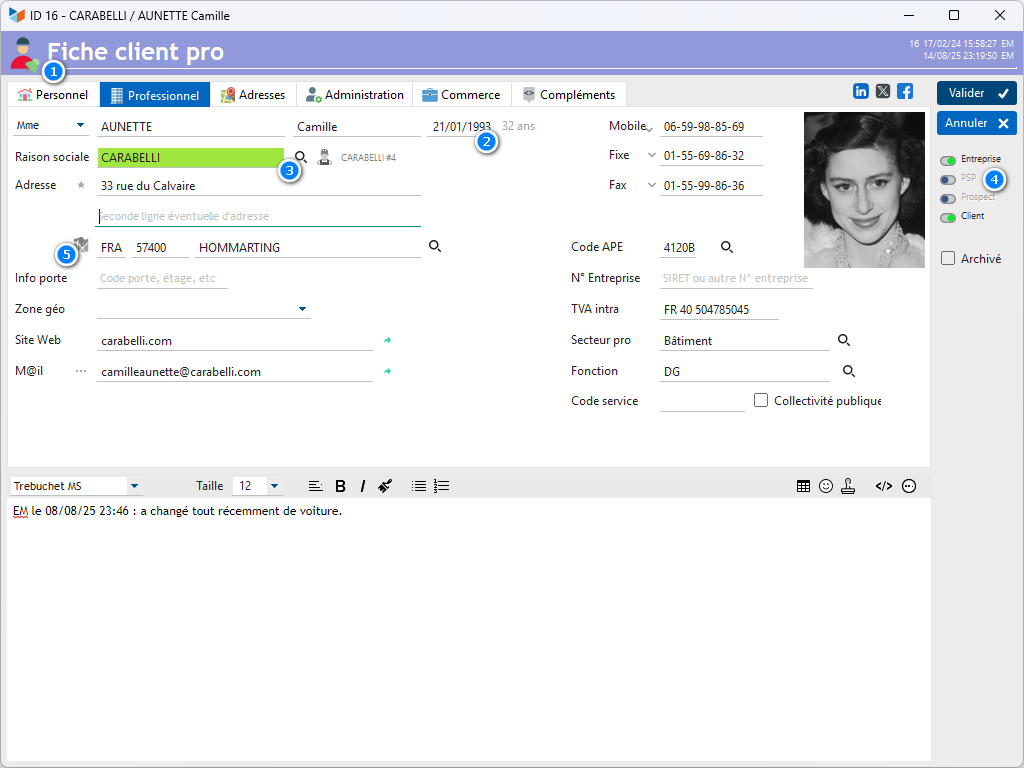Open HTML source code view icon

884,486
